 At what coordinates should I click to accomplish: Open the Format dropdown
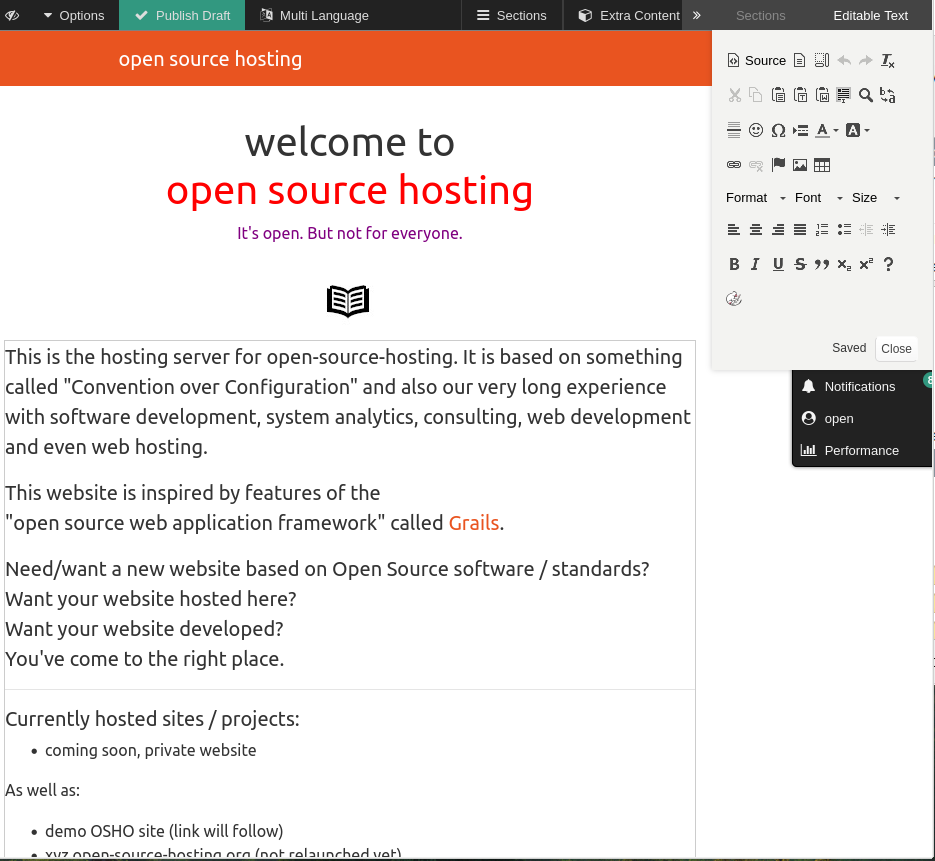[756, 198]
